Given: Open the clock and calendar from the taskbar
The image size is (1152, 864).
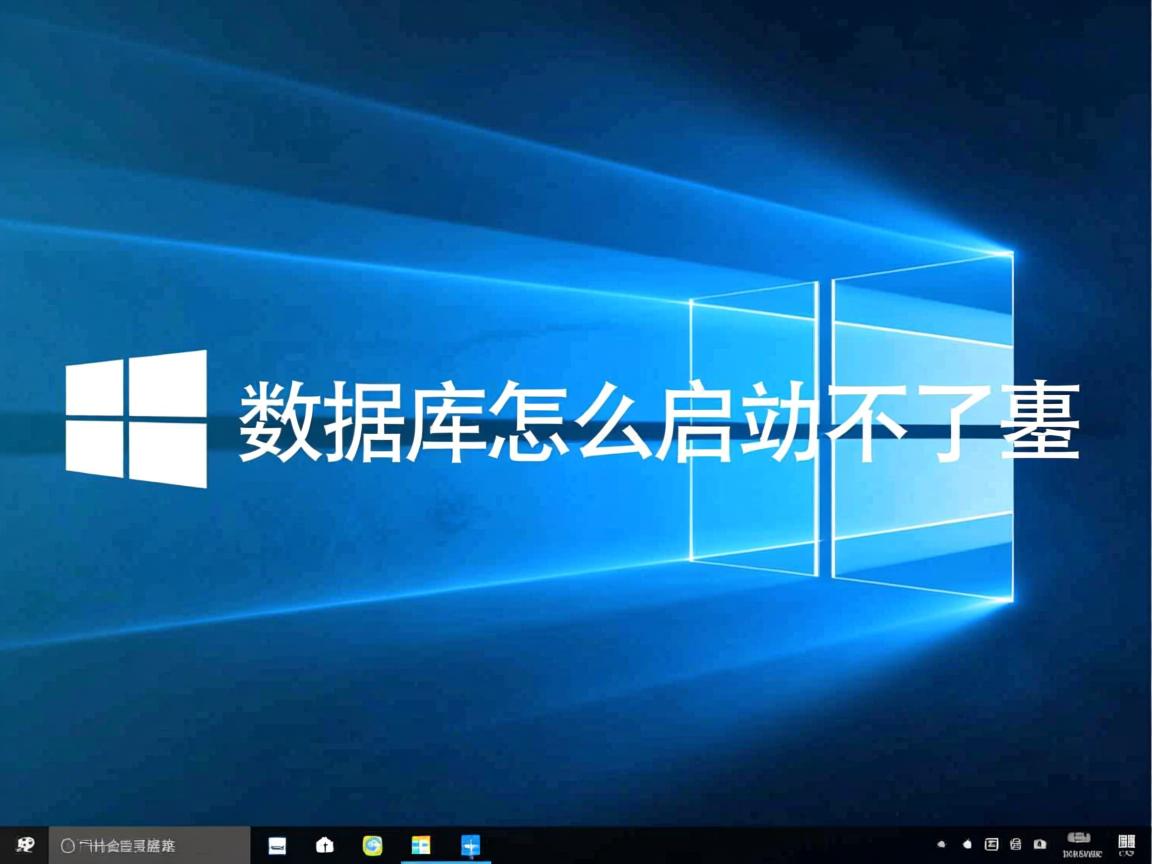Looking at the screenshot, I should pyautogui.click(x=1077, y=845).
